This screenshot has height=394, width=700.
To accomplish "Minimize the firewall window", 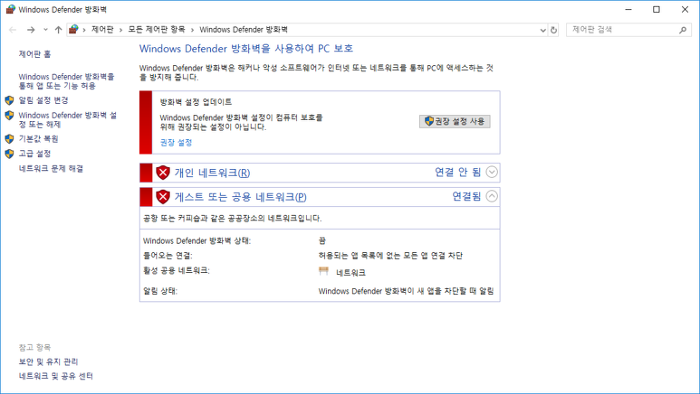I will pyautogui.click(x=629, y=9).
